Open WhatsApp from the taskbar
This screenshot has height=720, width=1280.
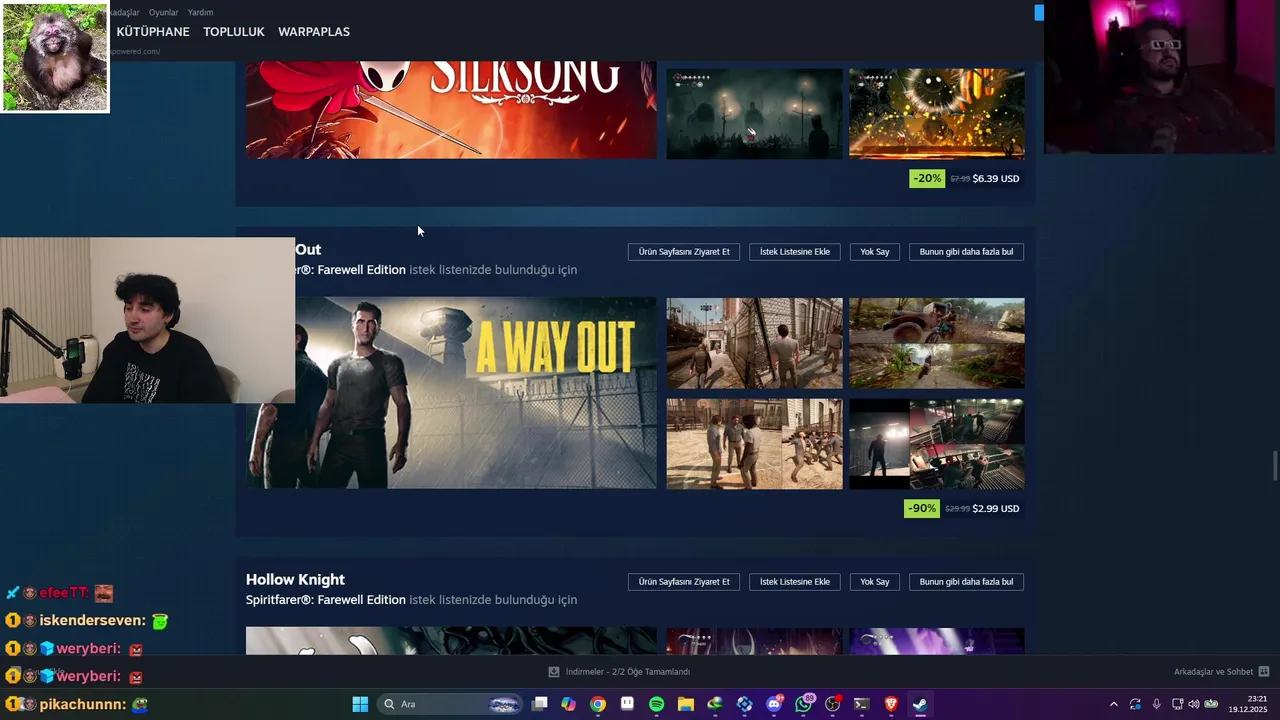coord(803,704)
